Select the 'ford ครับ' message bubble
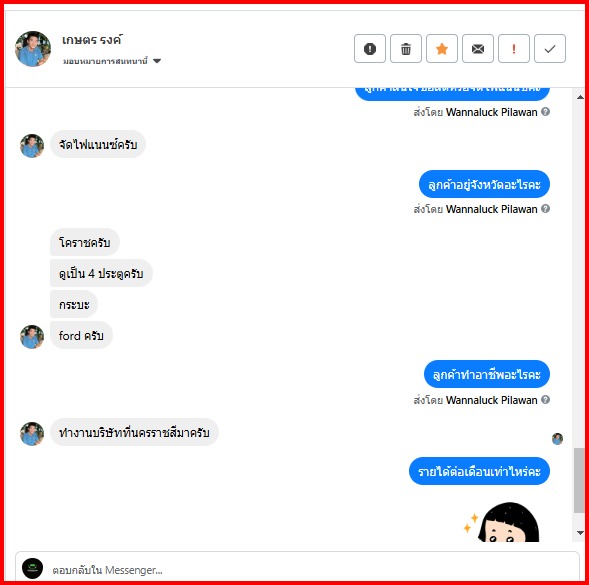Image resolution: width=589 pixels, height=585 pixels. click(81, 336)
